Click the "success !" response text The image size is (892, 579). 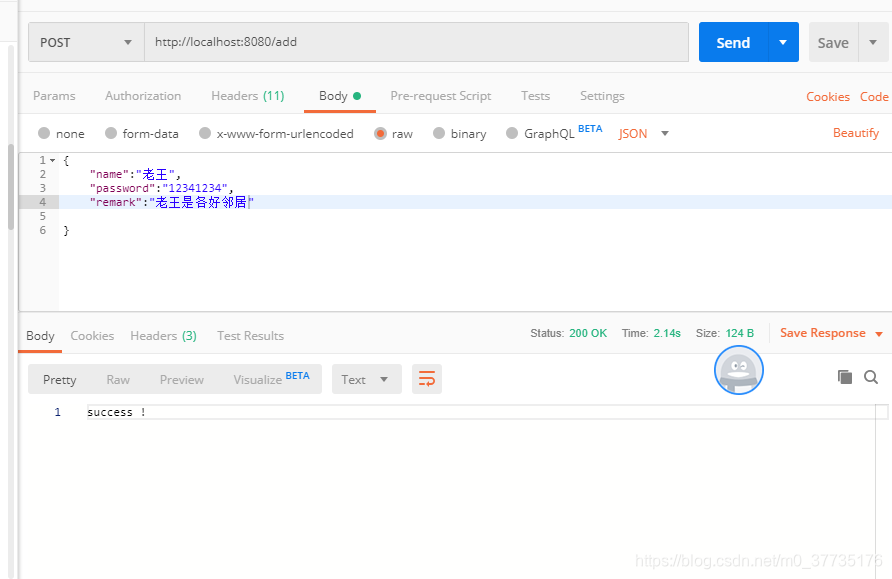[116, 412]
